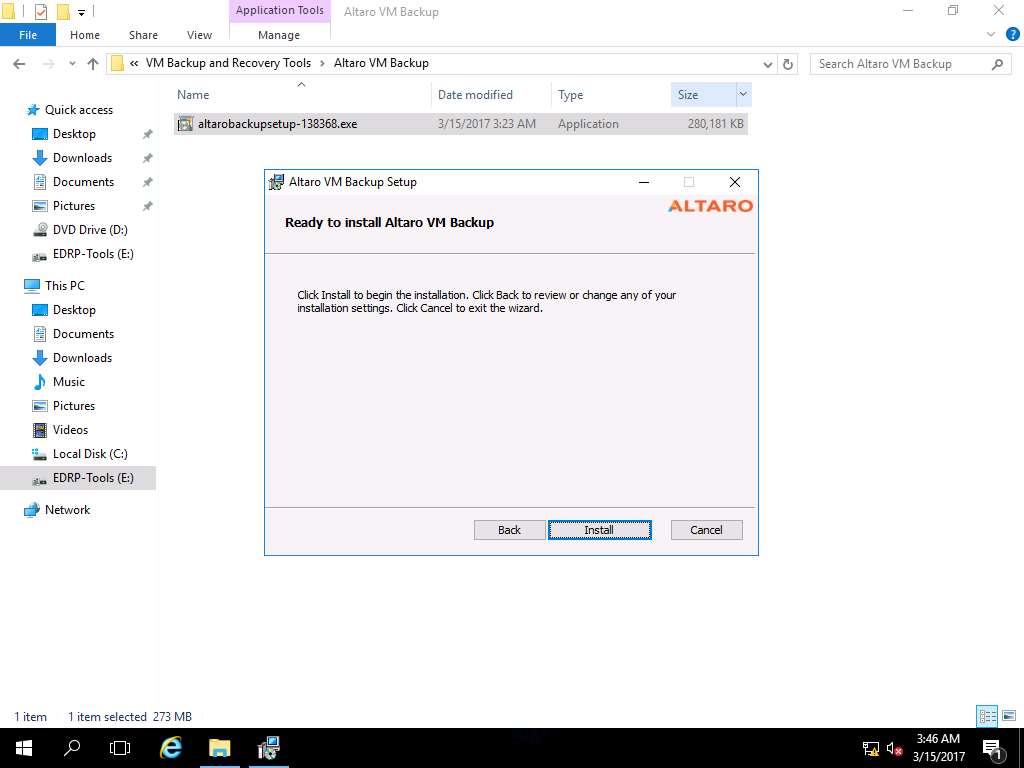Viewport: 1024px width, 768px height.
Task: Click Install in Altaro setup dialog
Action: (600, 530)
